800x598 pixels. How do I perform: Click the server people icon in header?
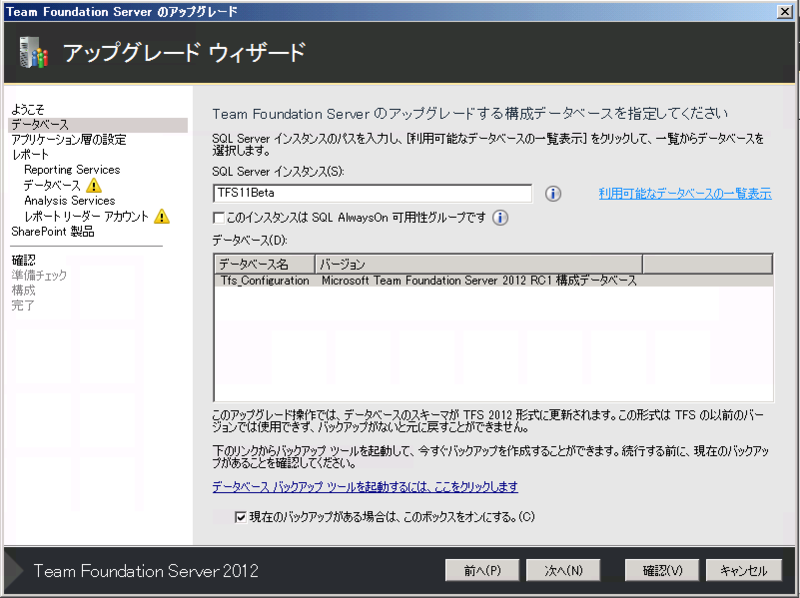[33, 53]
